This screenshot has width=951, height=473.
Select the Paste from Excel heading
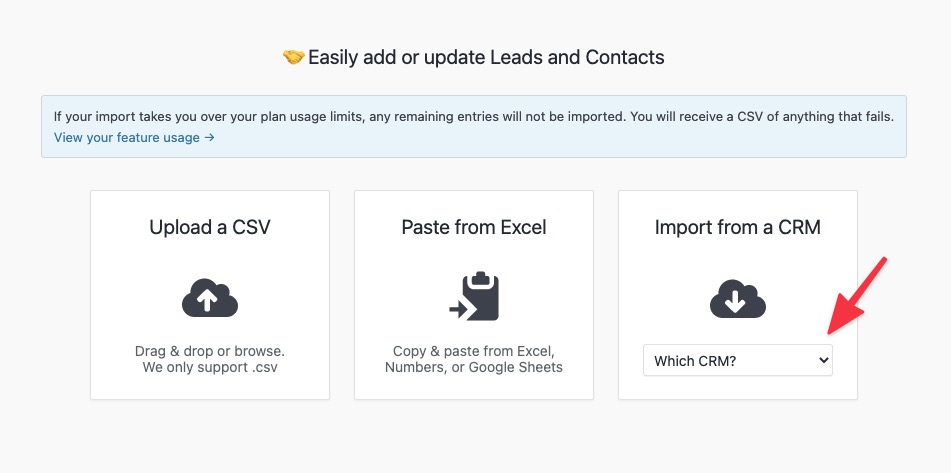[x=474, y=227]
